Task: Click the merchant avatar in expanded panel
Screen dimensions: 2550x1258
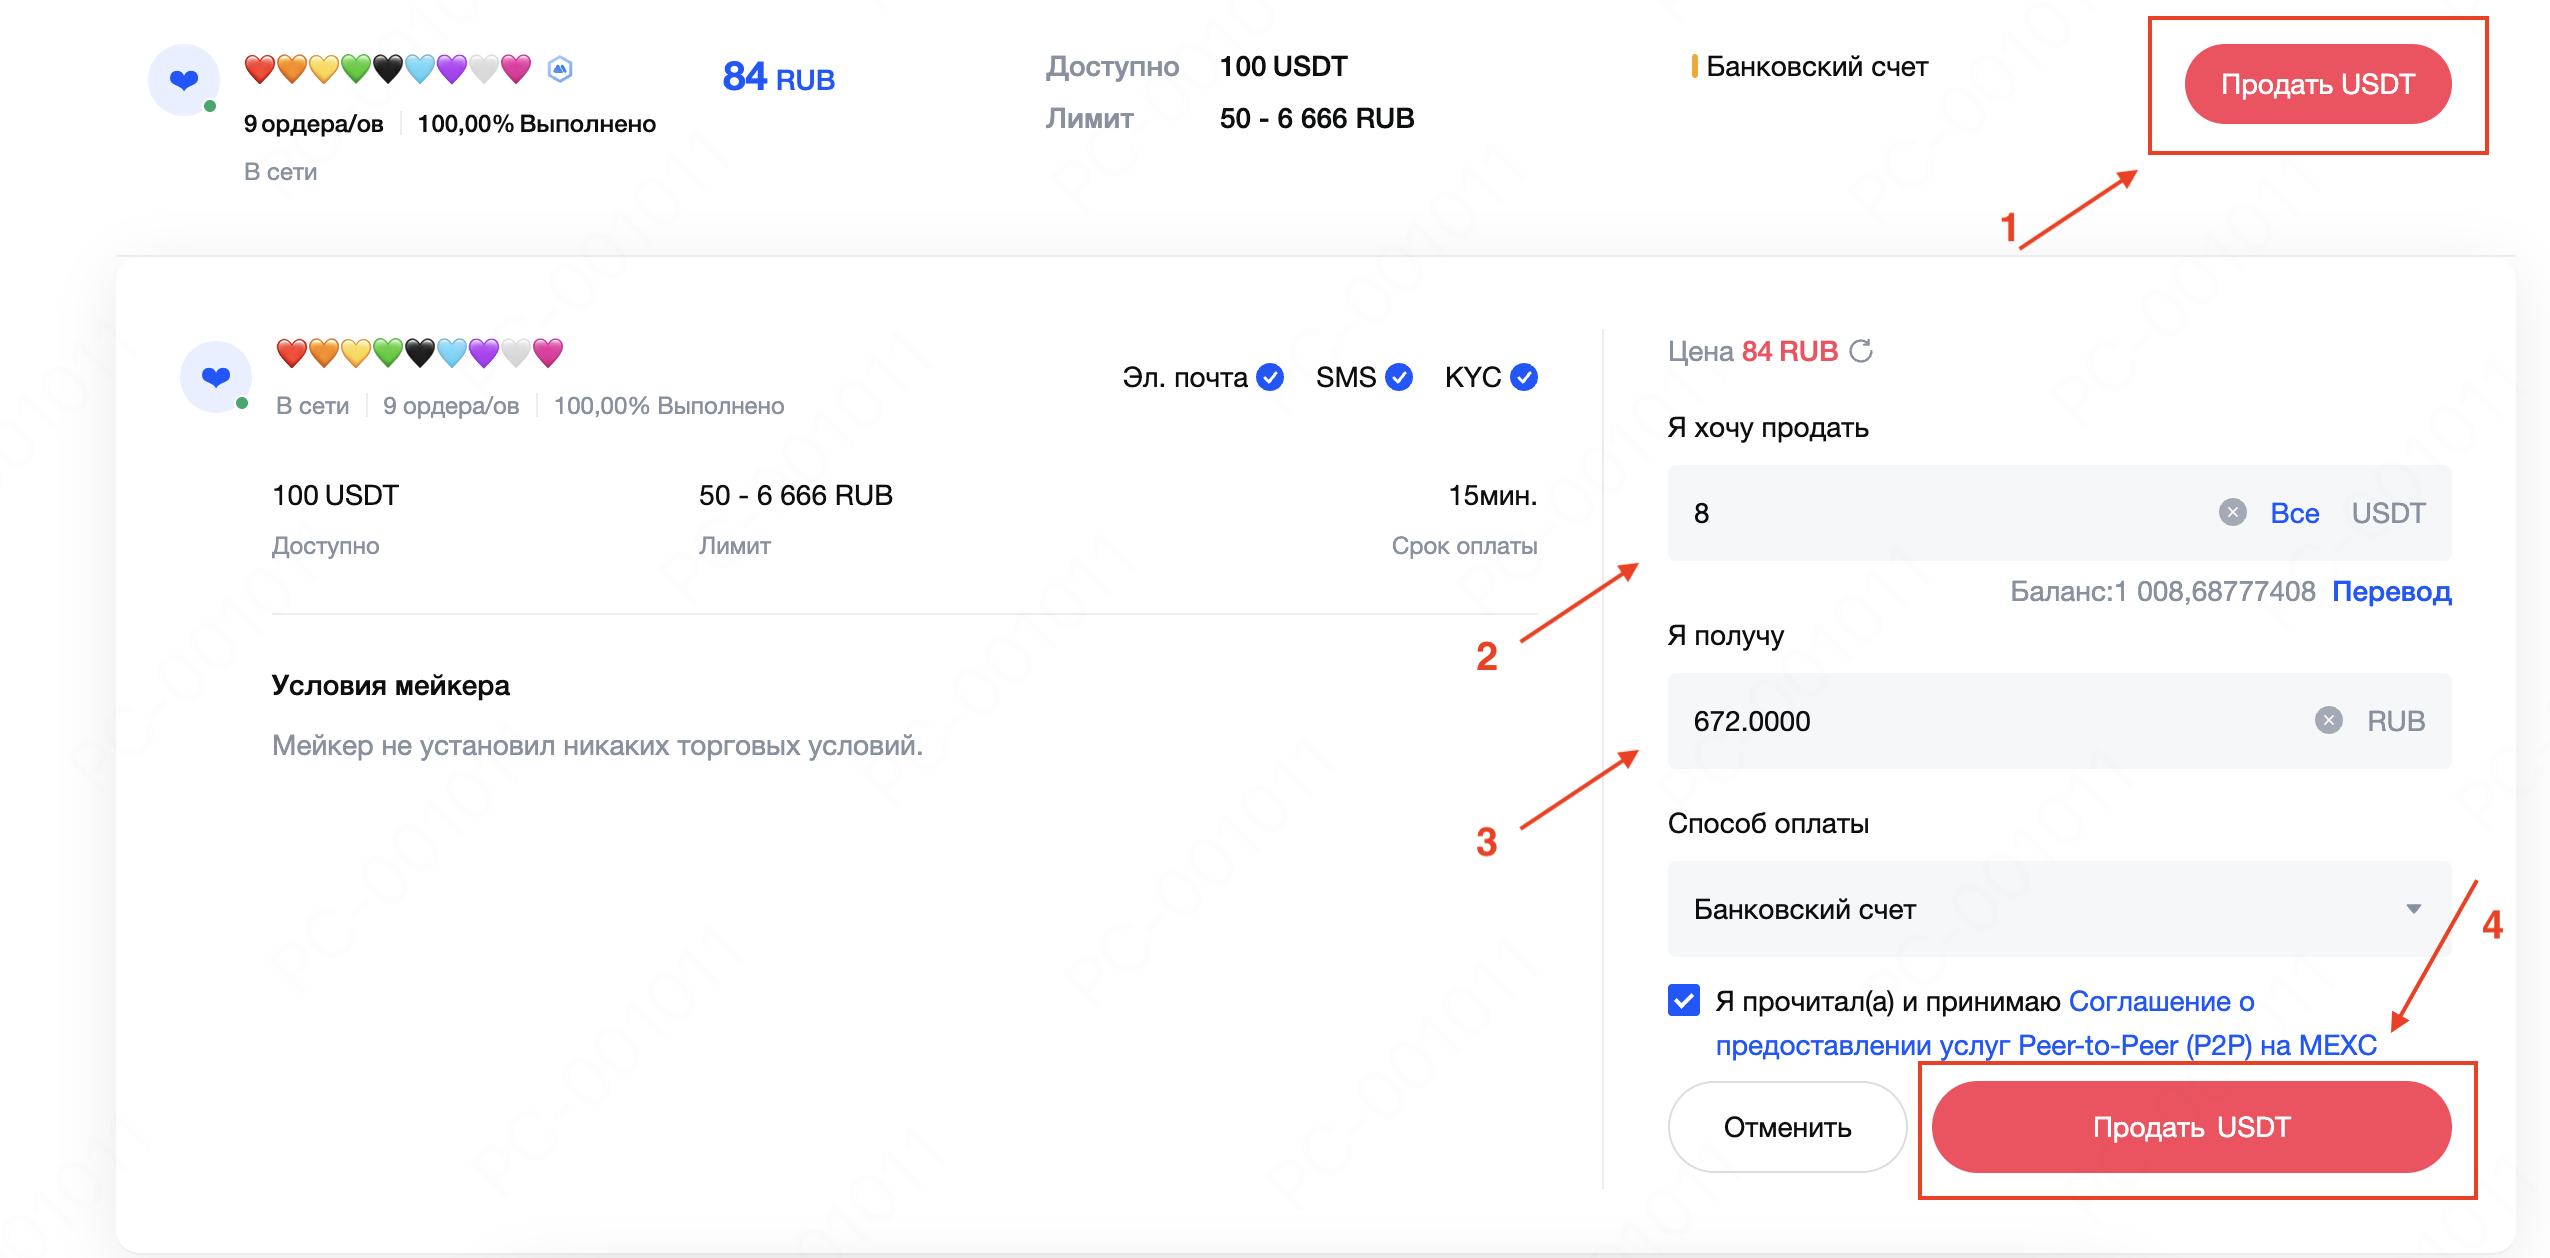Action: pyautogui.click(x=216, y=377)
